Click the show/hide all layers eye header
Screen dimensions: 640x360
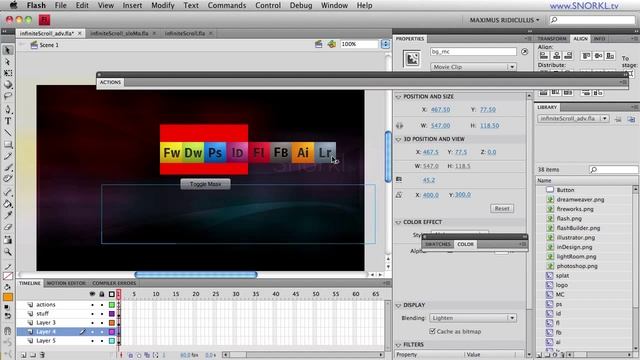pos(92,294)
